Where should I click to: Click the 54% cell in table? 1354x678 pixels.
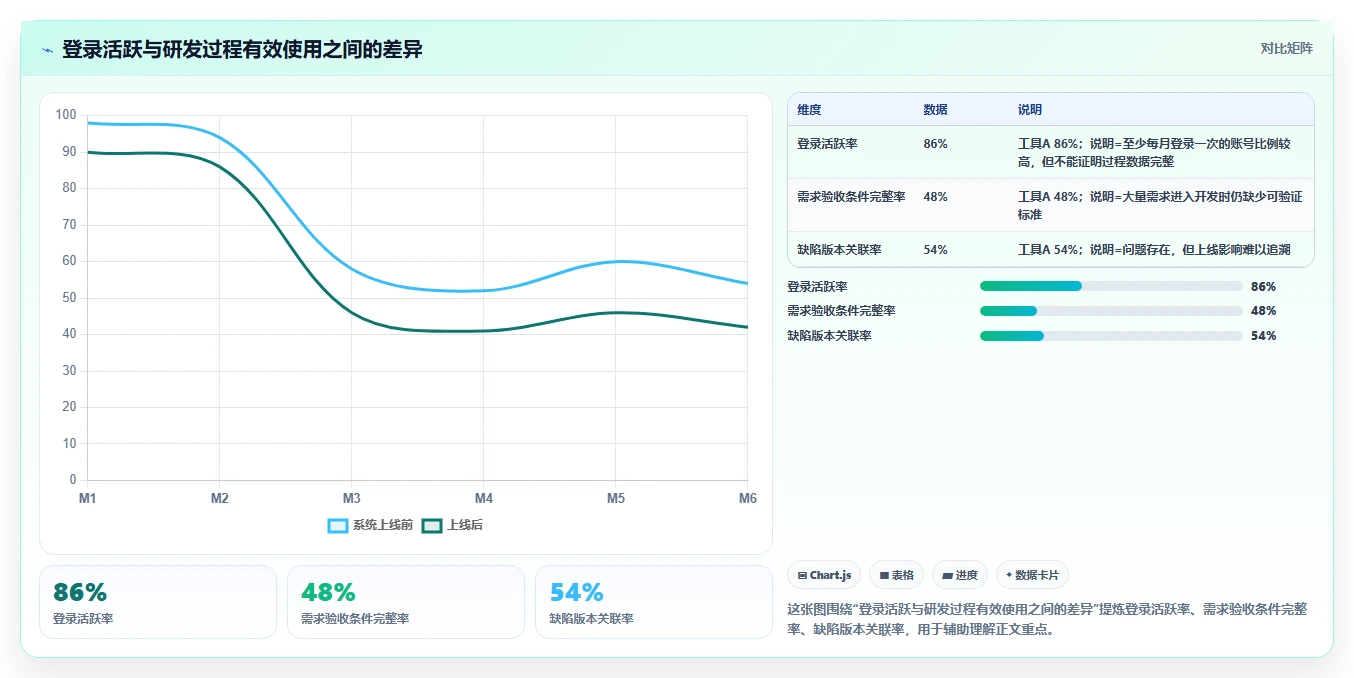(x=935, y=250)
